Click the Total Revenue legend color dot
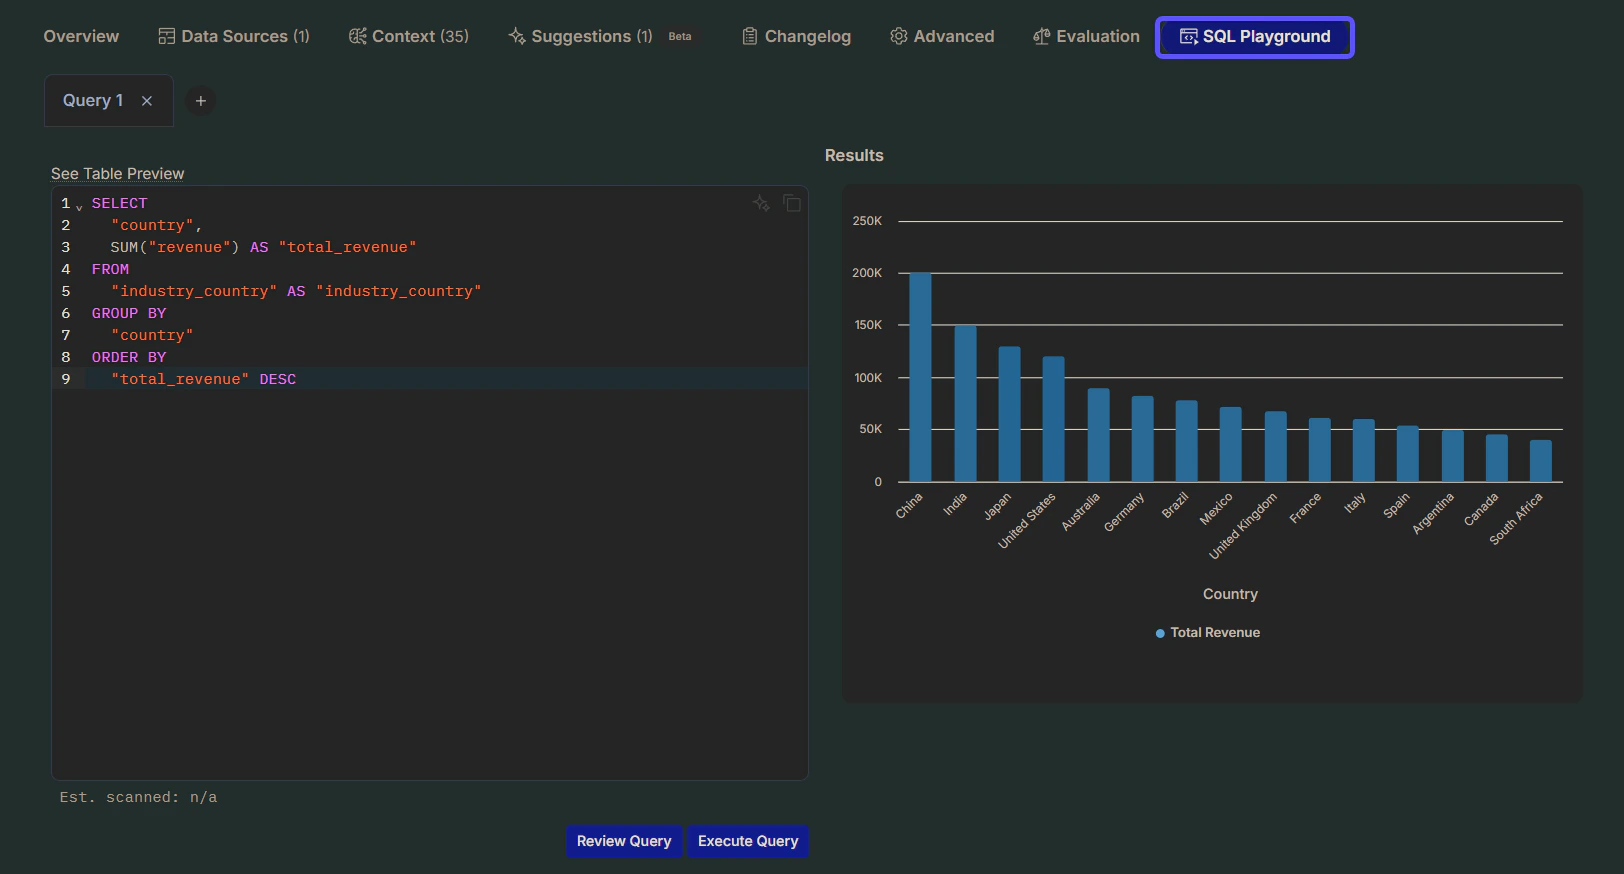The image size is (1624, 874). [1160, 633]
